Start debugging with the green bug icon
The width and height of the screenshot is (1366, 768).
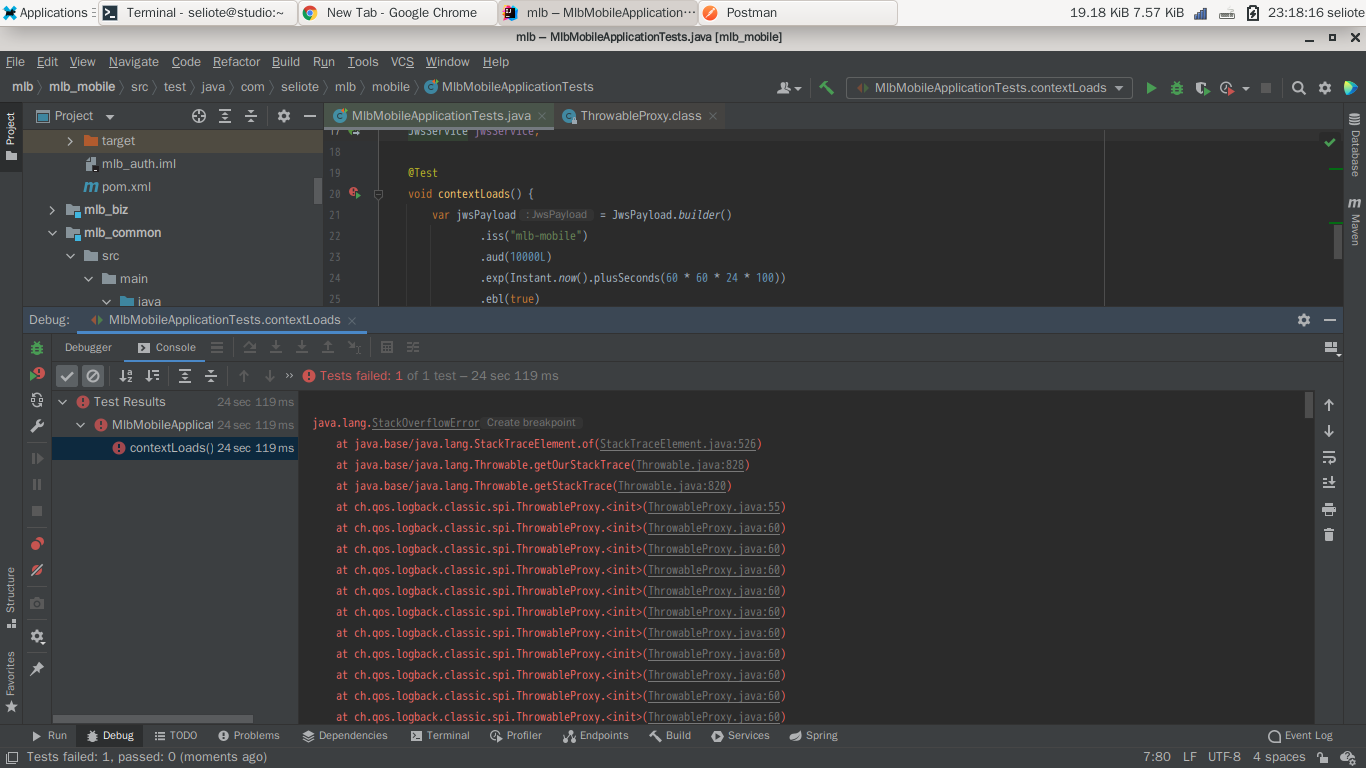tap(1177, 88)
